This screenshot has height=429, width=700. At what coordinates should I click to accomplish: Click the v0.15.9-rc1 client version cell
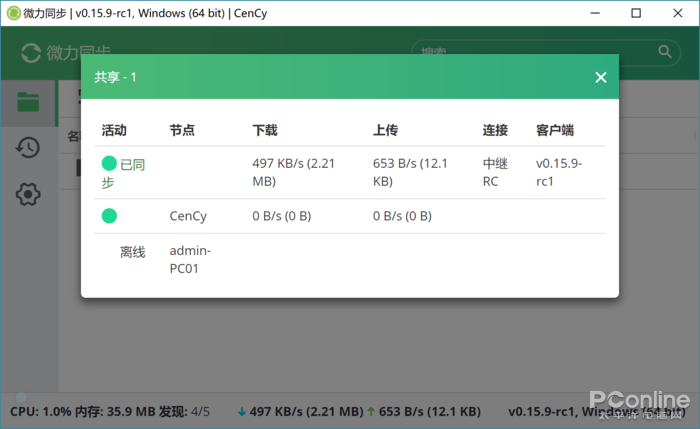pos(559,172)
